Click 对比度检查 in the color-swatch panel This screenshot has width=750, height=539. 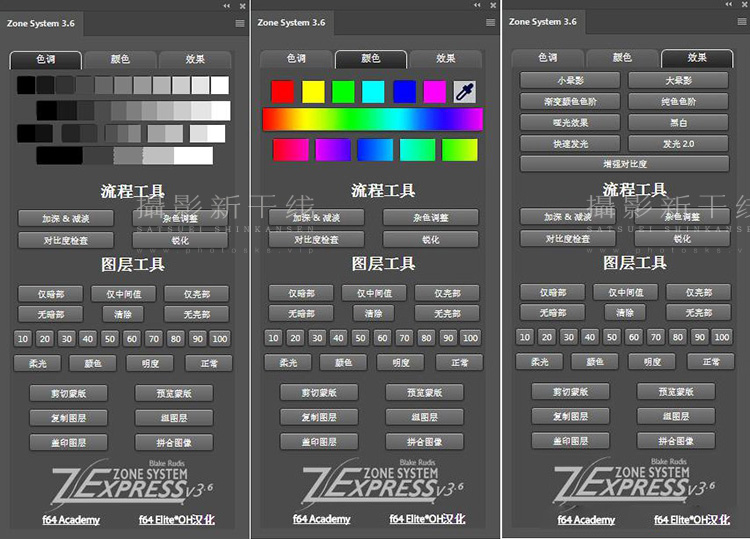pyautogui.click(x=317, y=239)
